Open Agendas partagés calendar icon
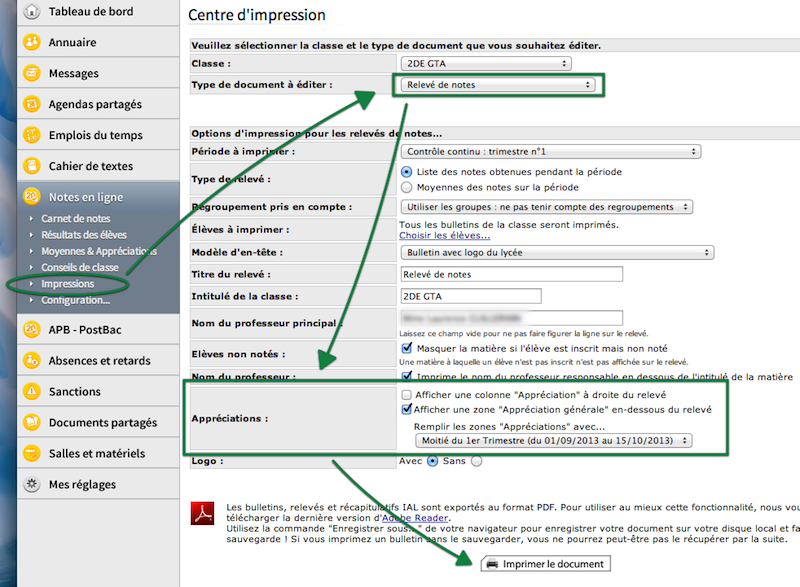Viewport: 800px width, 587px height. tap(32, 104)
